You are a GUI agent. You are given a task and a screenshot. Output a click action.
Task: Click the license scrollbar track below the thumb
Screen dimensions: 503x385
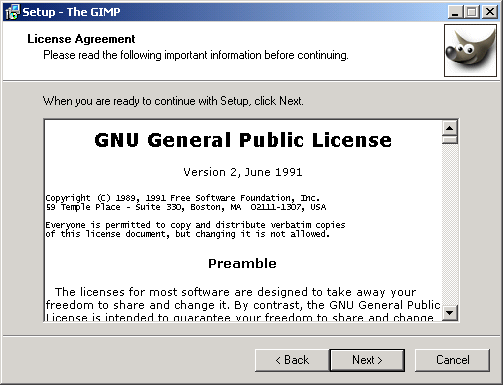coord(450,224)
